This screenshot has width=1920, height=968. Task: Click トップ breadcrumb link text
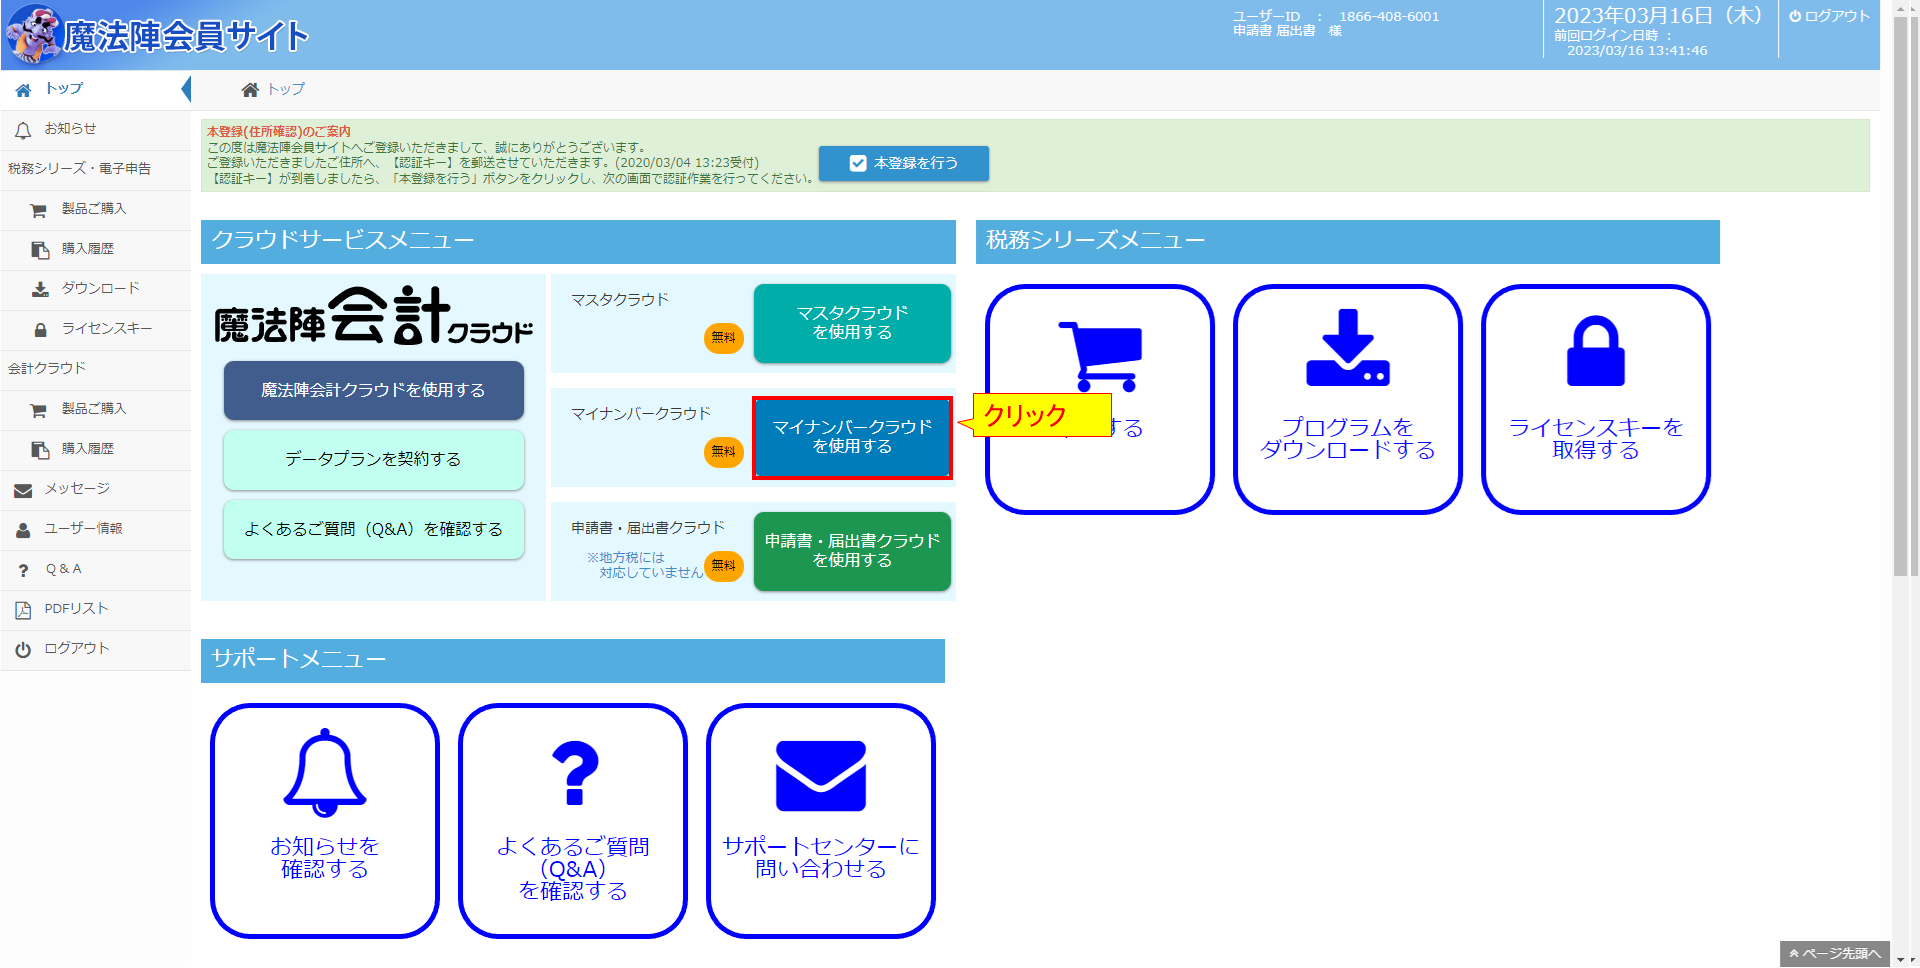286,89
